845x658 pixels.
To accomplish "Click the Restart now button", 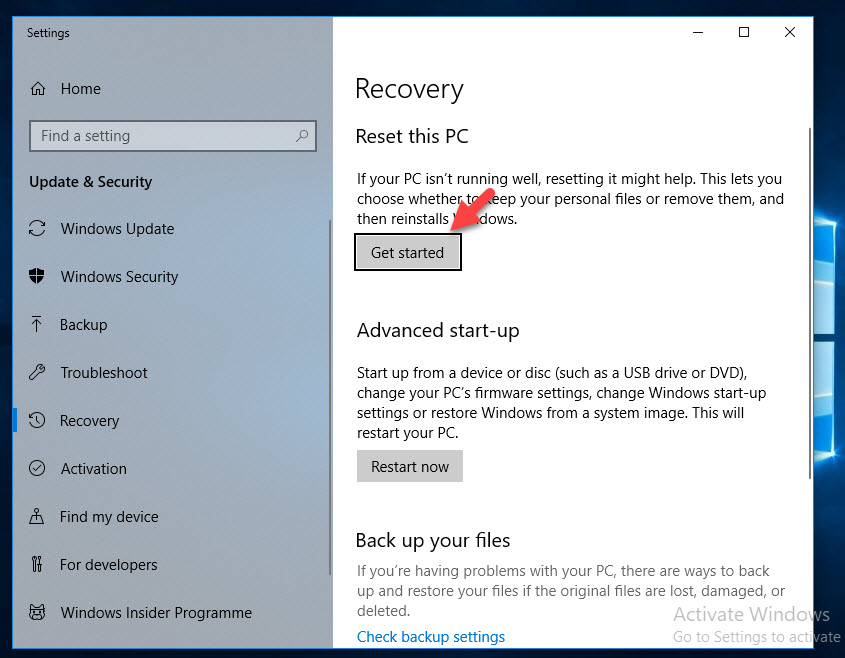I will tap(410, 466).
